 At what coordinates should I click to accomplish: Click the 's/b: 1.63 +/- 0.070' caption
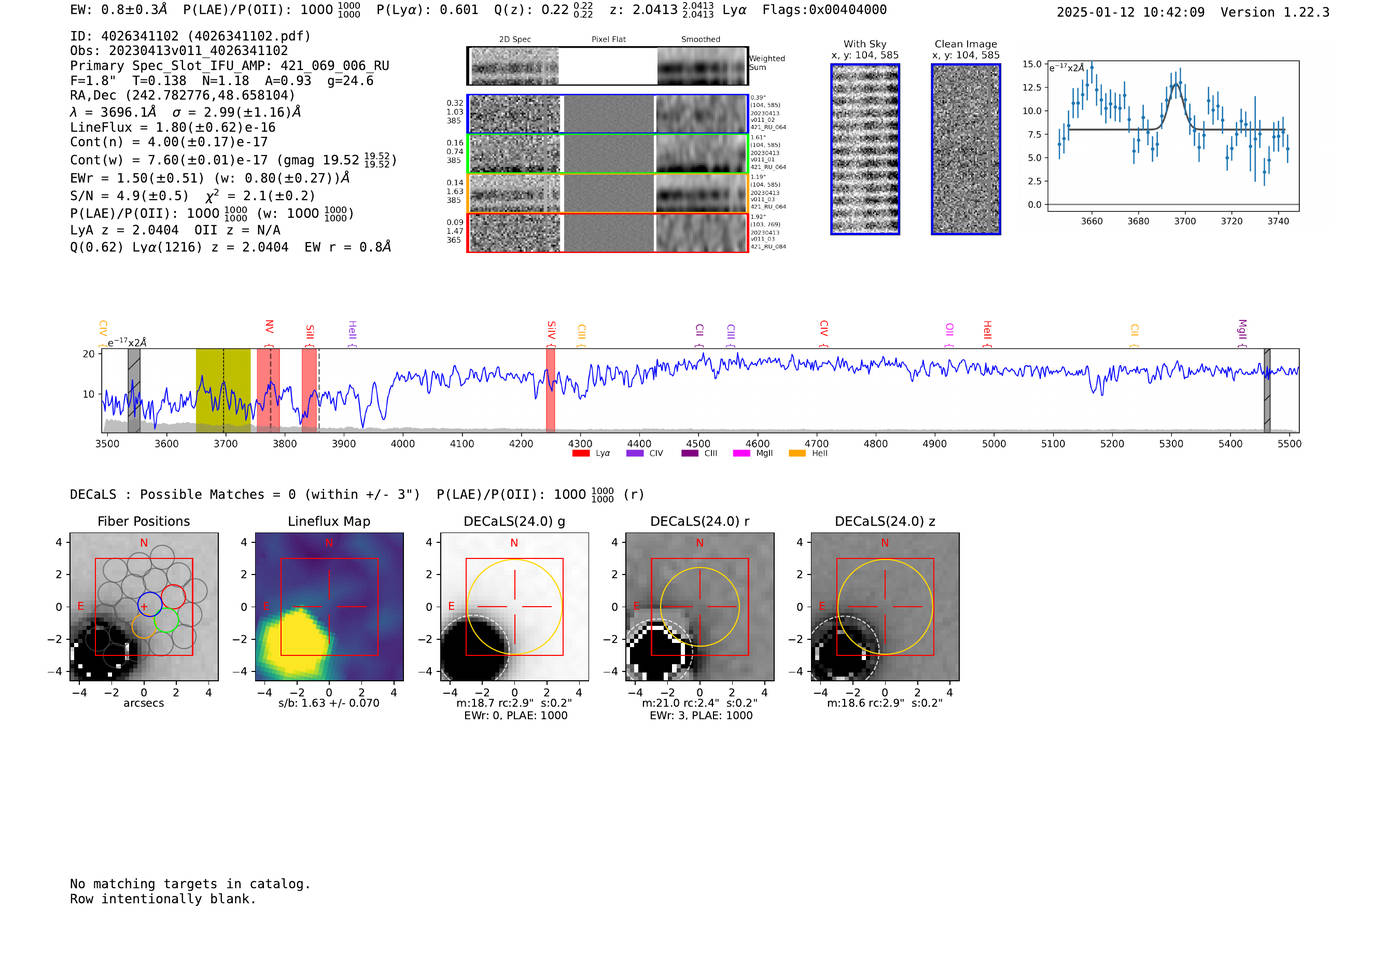coord(329,703)
